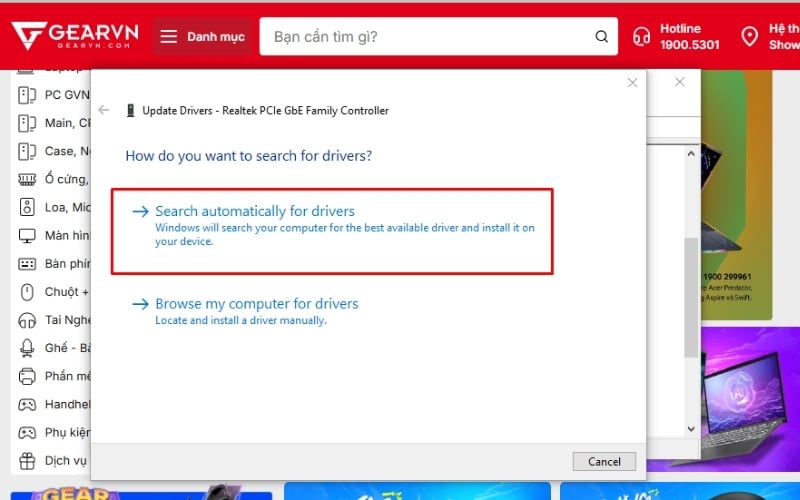
Task: Click the PC GVN menu label
Action: pos(67,95)
